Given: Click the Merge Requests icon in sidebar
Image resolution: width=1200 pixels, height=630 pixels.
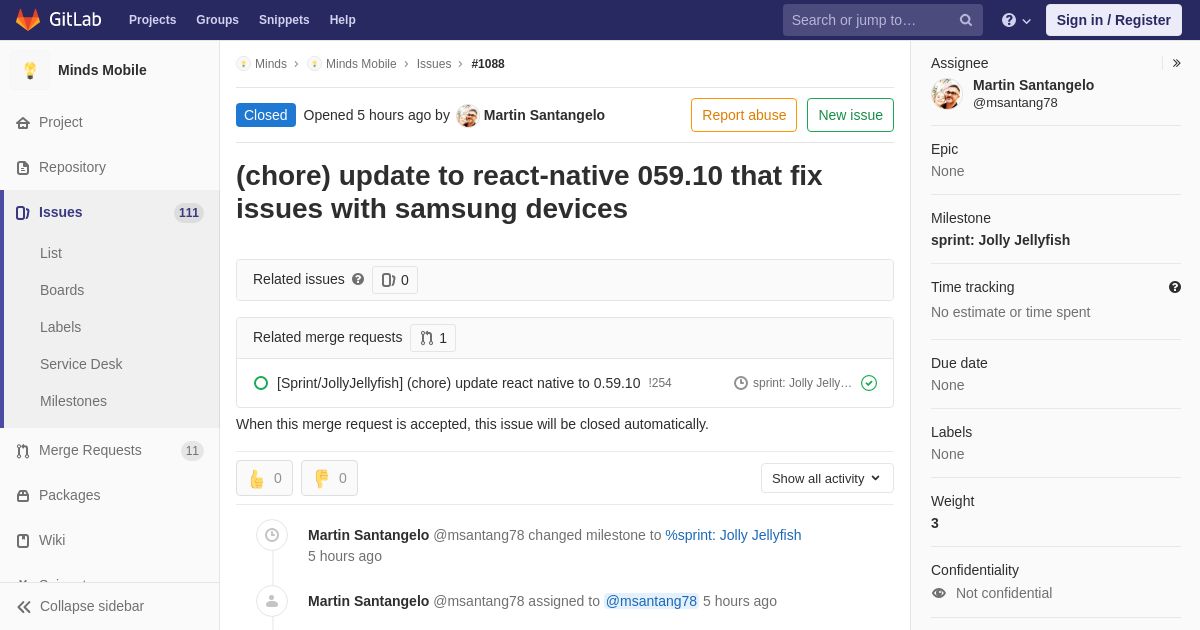Looking at the screenshot, I should click(23, 450).
